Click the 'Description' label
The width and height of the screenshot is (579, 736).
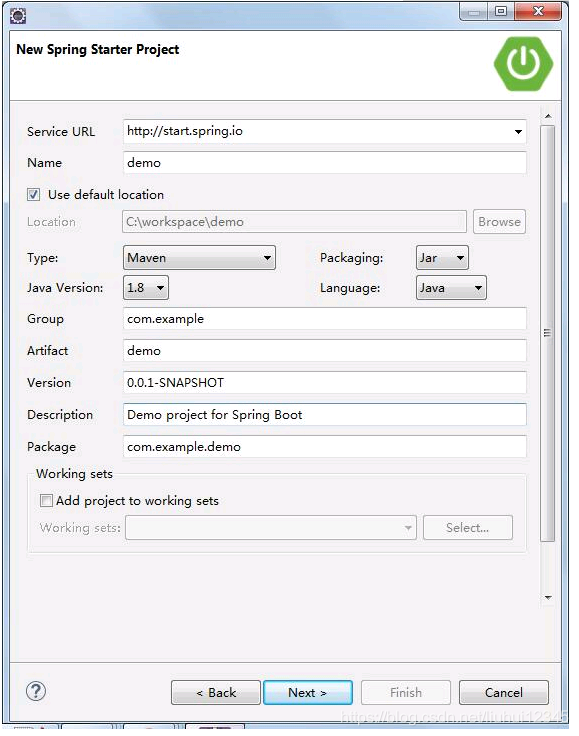[60, 414]
